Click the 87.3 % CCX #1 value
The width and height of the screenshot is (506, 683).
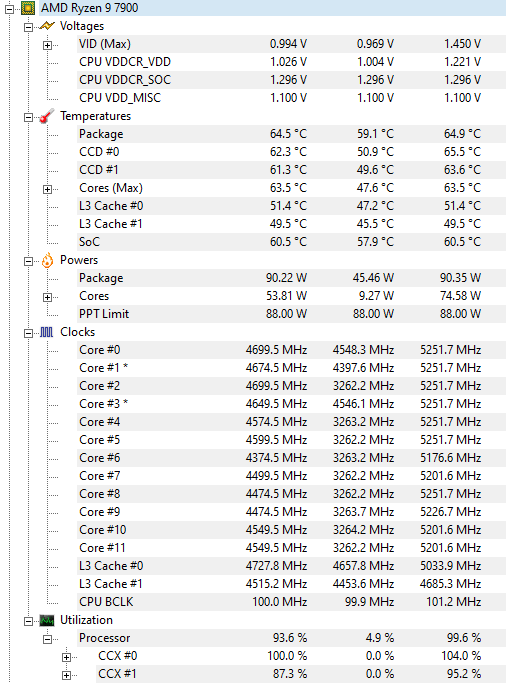point(290,673)
